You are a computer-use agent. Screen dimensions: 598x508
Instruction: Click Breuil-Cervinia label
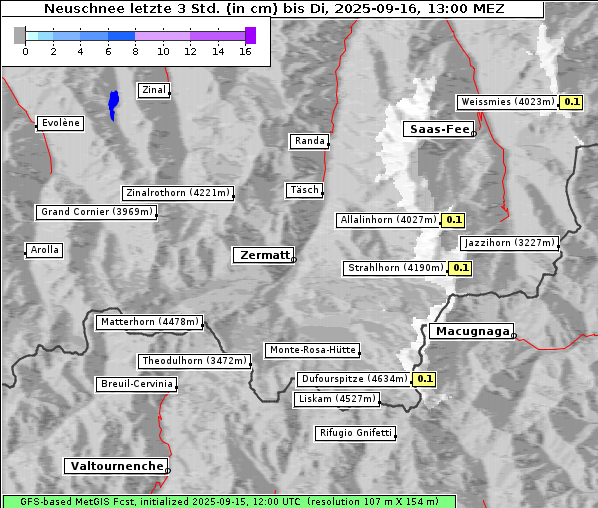137,384
